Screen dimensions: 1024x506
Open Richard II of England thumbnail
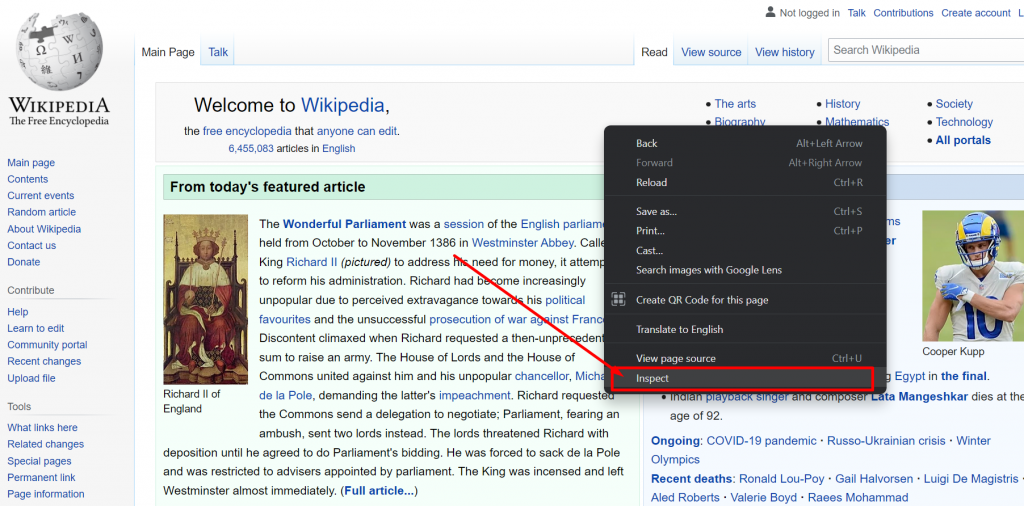tap(205, 298)
